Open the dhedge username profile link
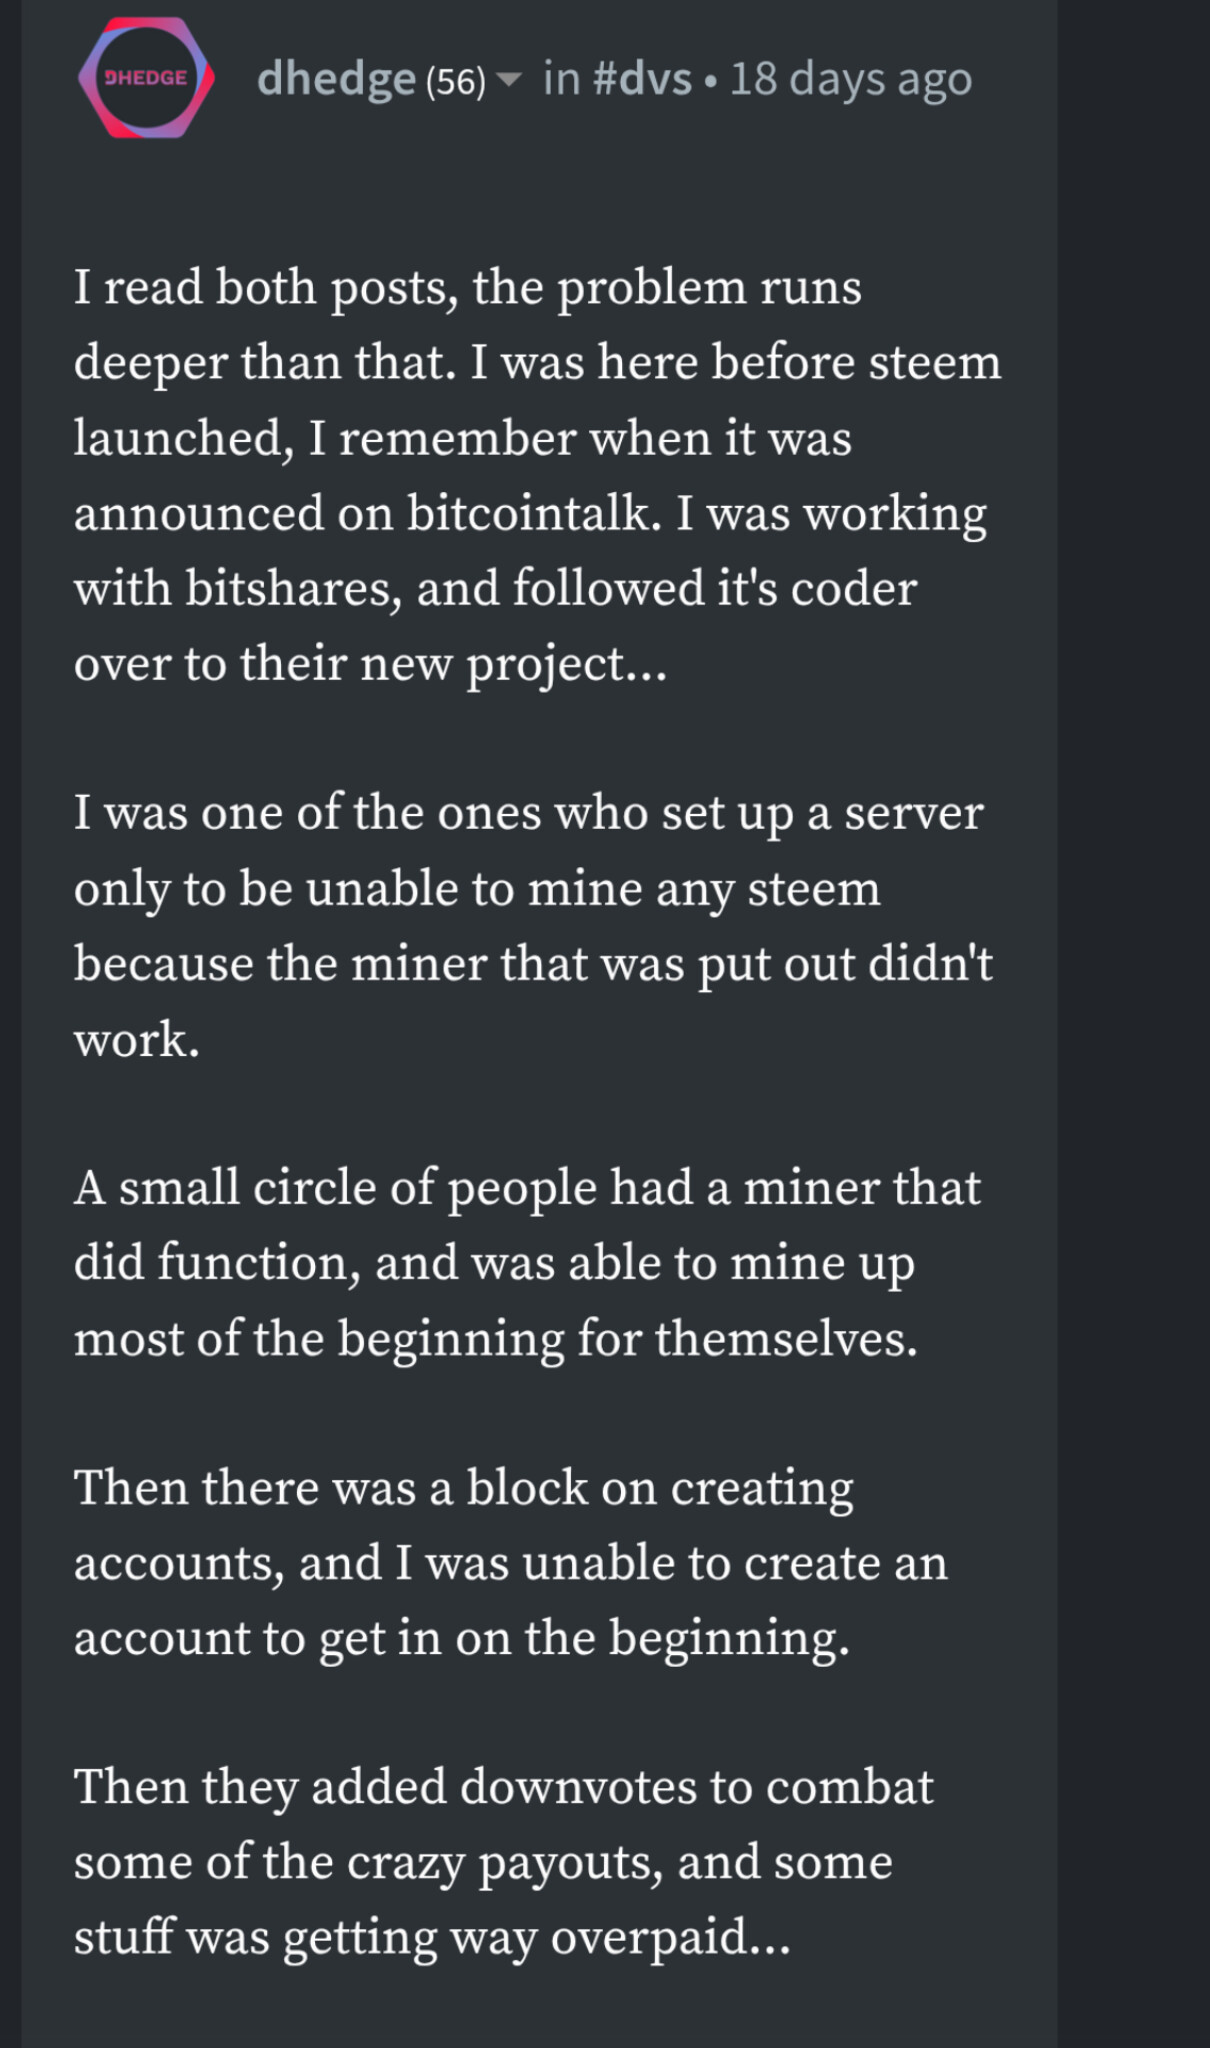 coord(336,79)
